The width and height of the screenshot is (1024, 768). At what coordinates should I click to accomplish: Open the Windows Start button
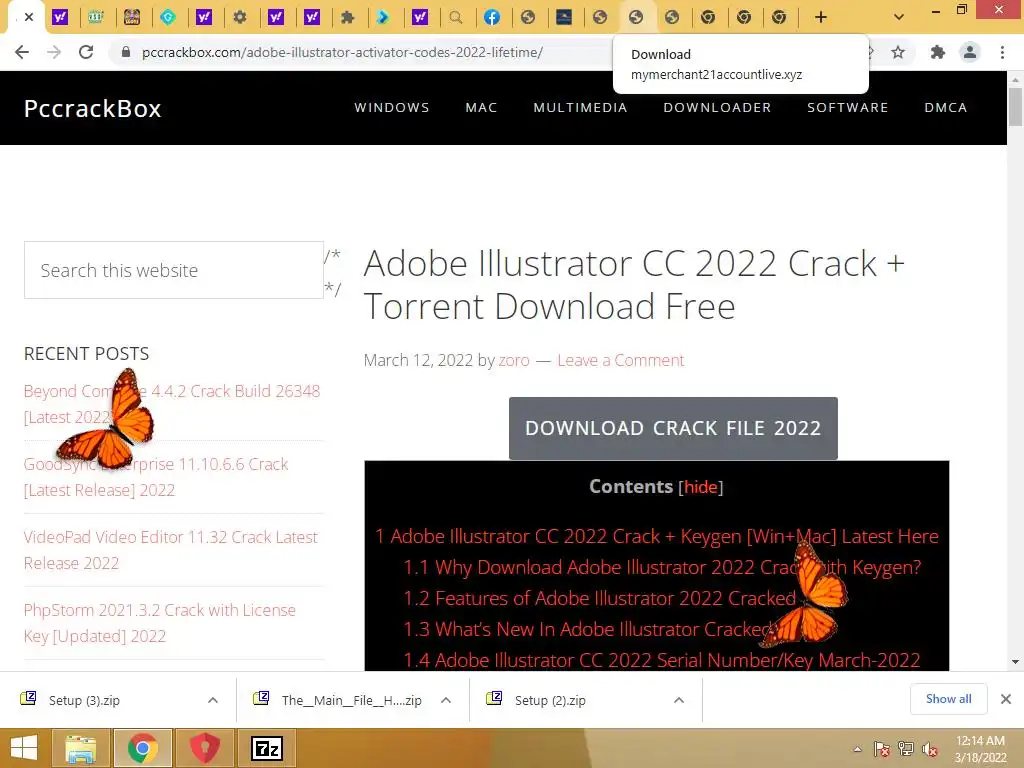tap(24, 748)
